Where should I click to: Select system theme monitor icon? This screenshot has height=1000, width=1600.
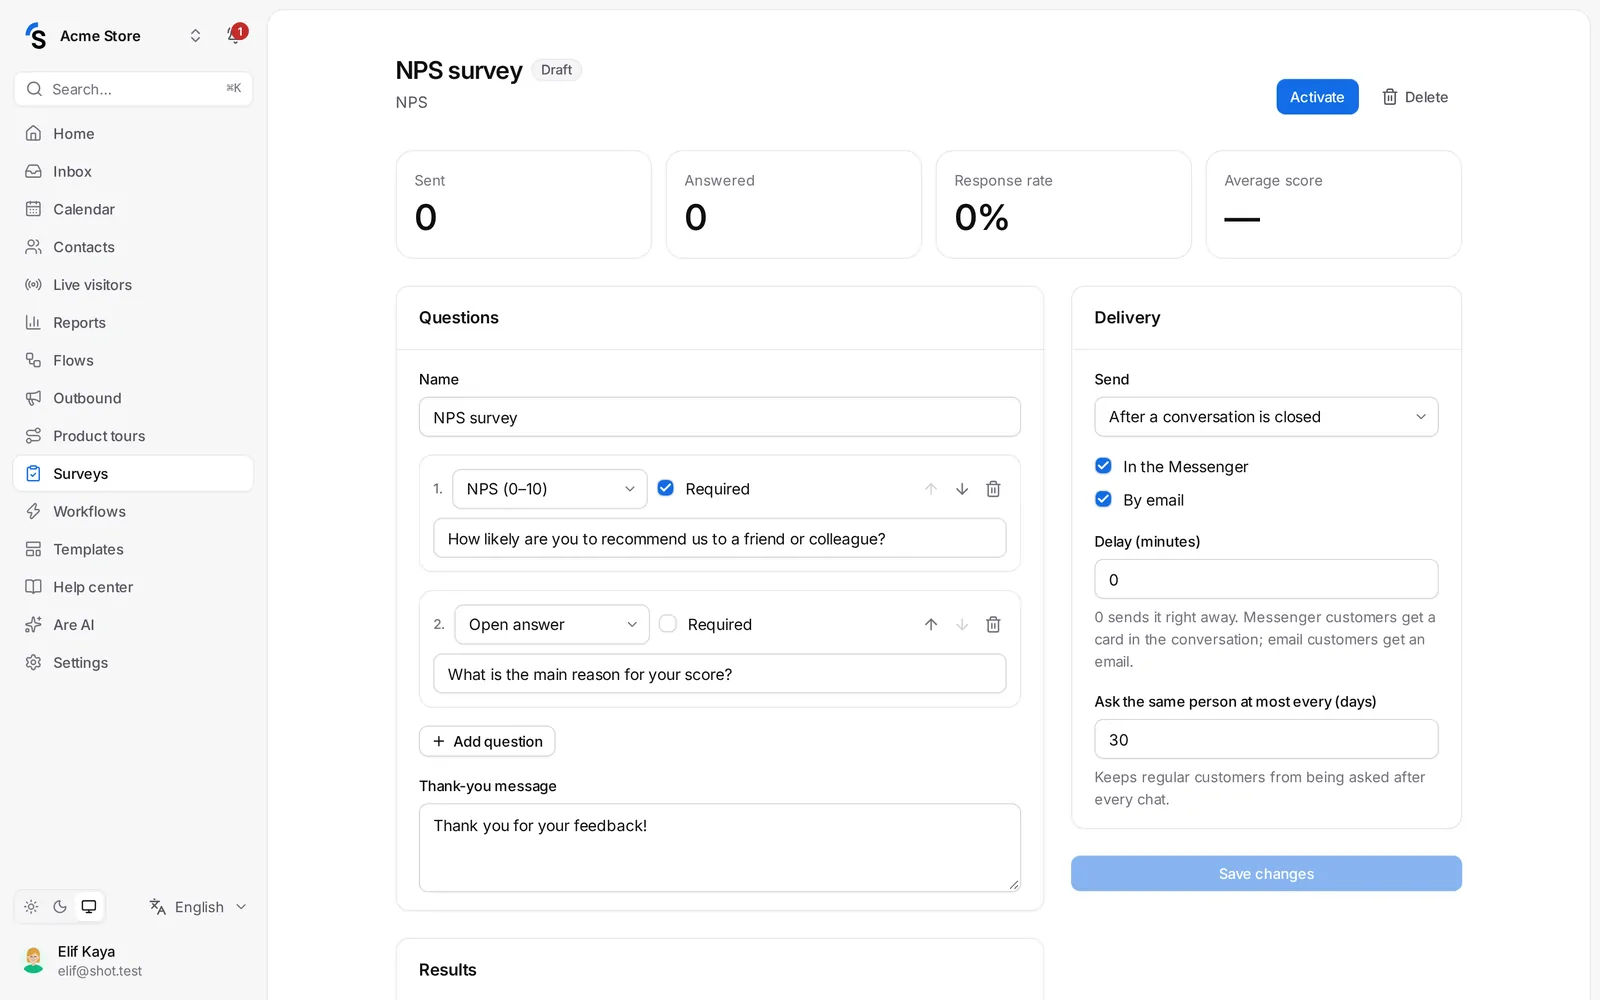click(x=89, y=907)
